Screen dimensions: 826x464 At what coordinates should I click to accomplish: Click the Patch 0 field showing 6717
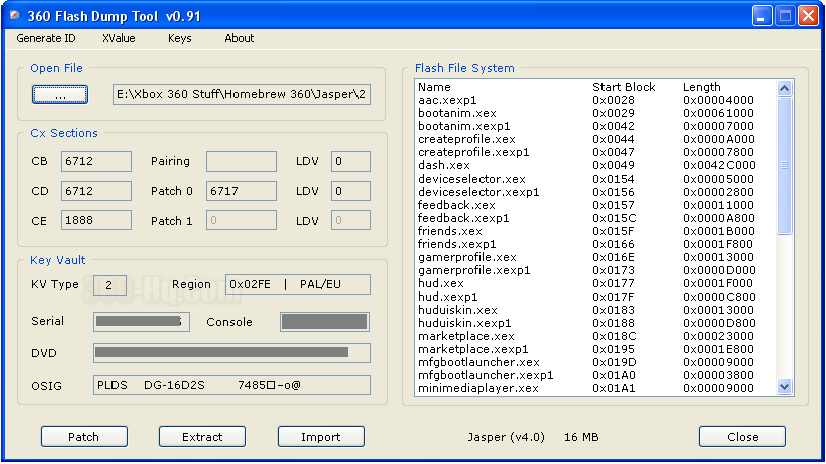click(241, 191)
